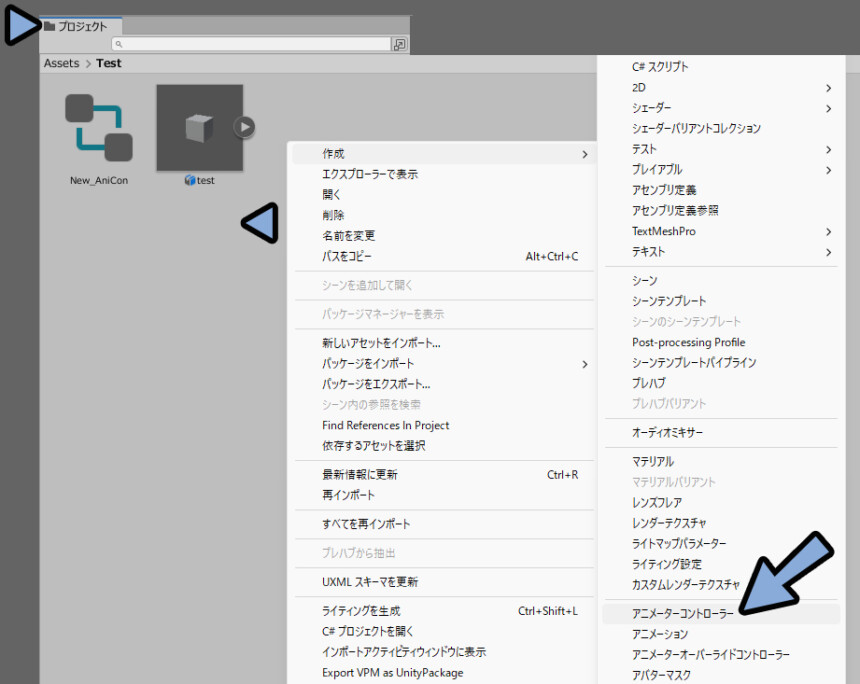Switch to the プロジェクト tab
860x684 pixels.
coord(81,26)
